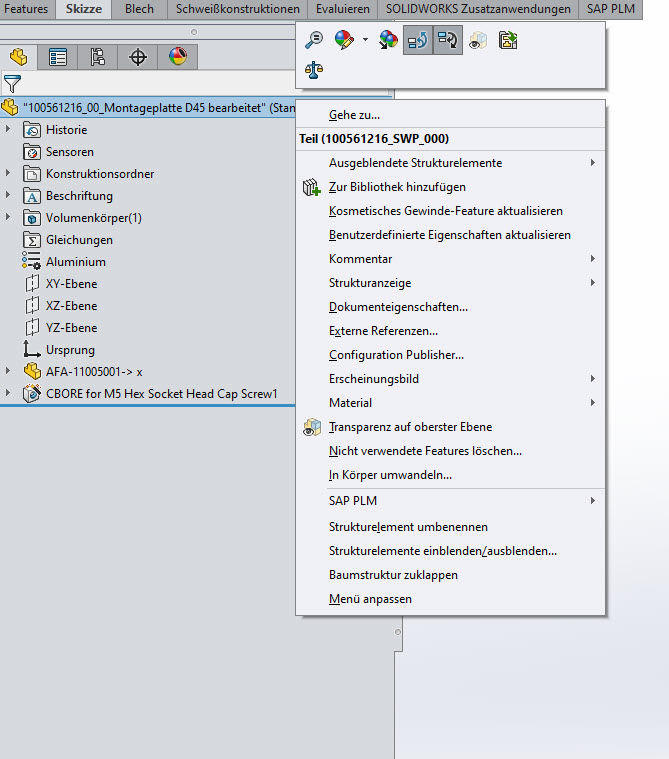669x759 pixels.
Task: Switch to FeatureManager design tree tab icon
Action: [18, 57]
